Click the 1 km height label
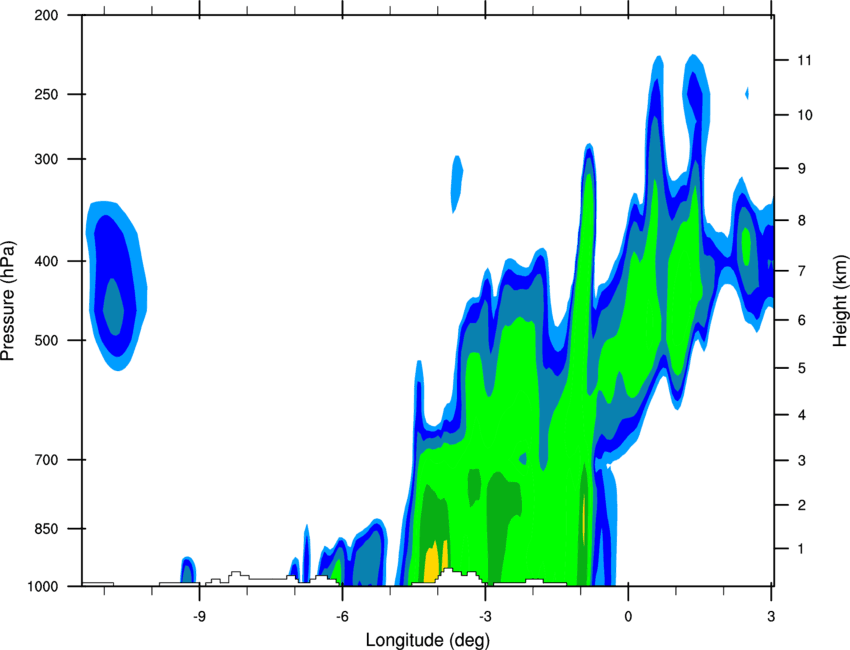Viewport: 850px width, 650px height. 801,549
